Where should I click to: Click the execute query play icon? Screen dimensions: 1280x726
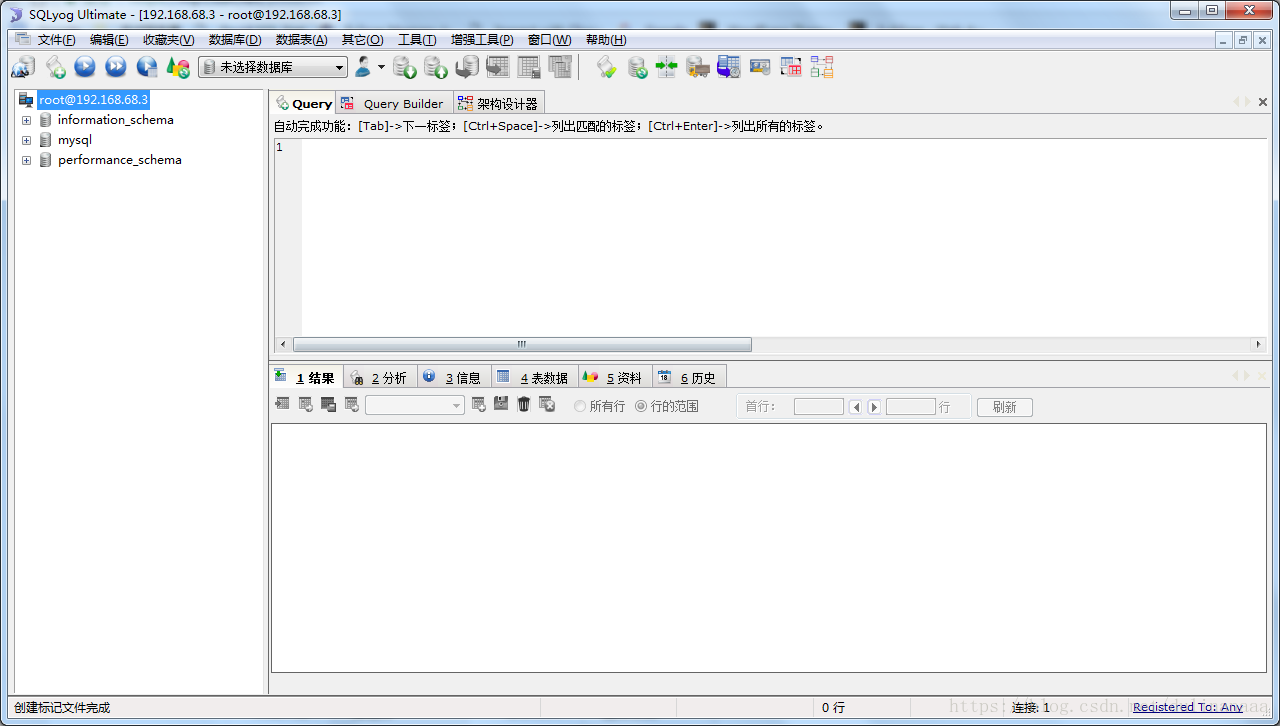[85, 67]
